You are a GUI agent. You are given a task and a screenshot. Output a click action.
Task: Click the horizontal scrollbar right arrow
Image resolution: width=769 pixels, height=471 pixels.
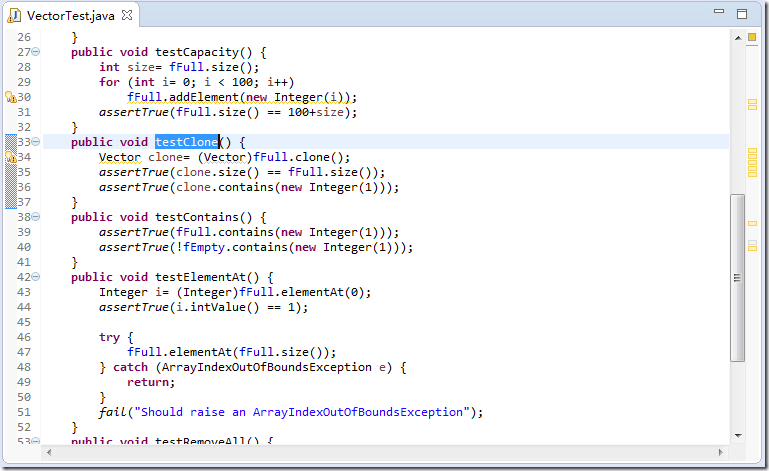(720, 452)
